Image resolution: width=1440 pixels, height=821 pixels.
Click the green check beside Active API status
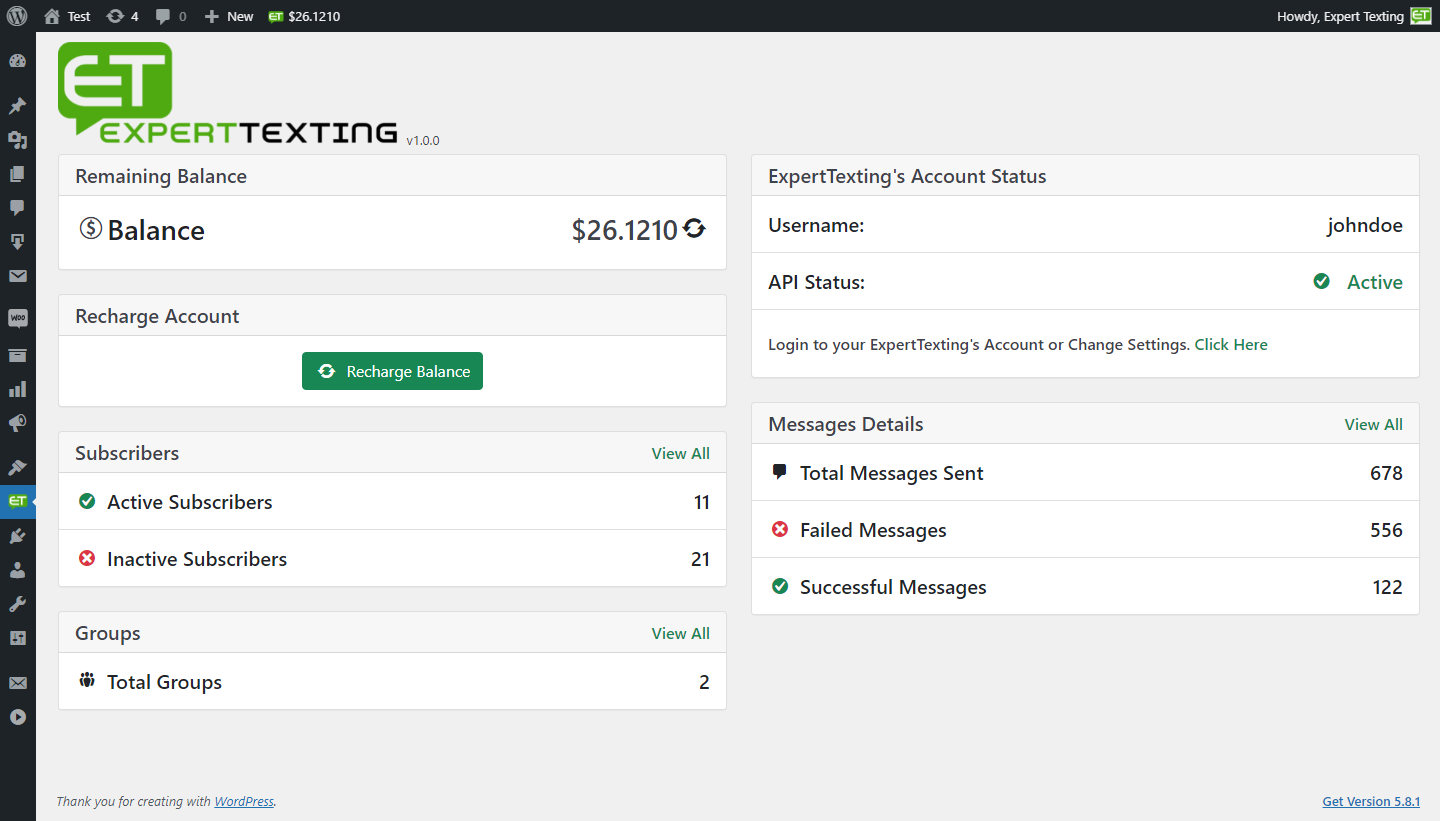[x=1322, y=282]
